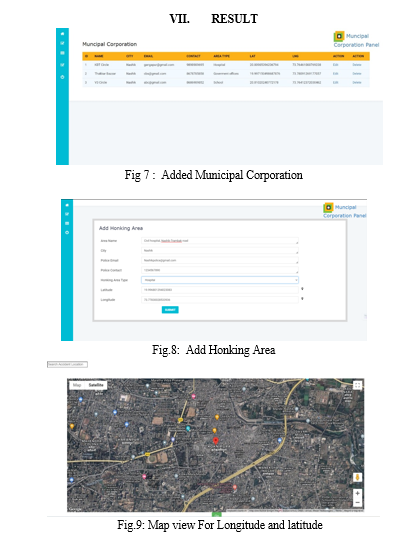Open home icon in Fig 7 sidebar
The width and height of the screenshot is (401, 534).
(x=62, y=34)
